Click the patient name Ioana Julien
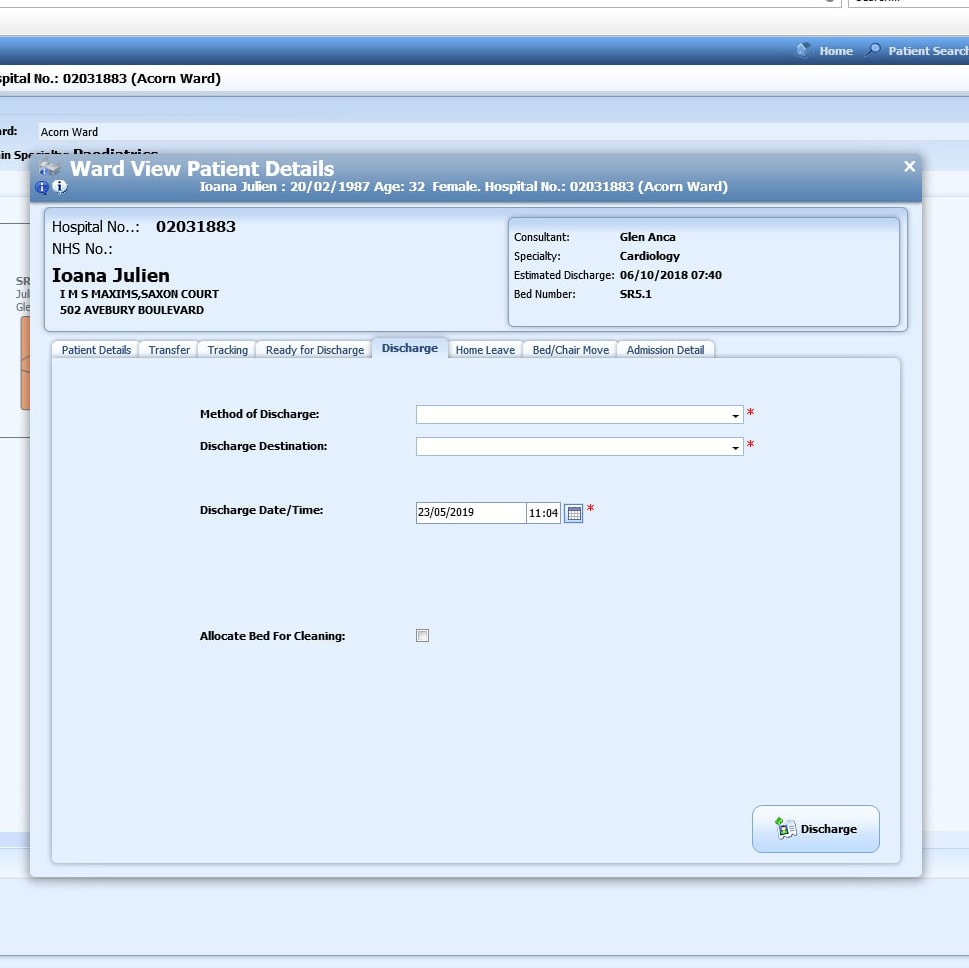 pyautogui.click(x=111, y=275)
